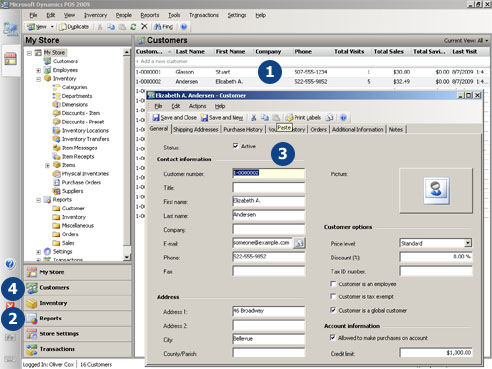Image resolution: width=492 pixels, height=369 pixels.
Task: Click the Credit limit field
Action: (x=436, y=353)
